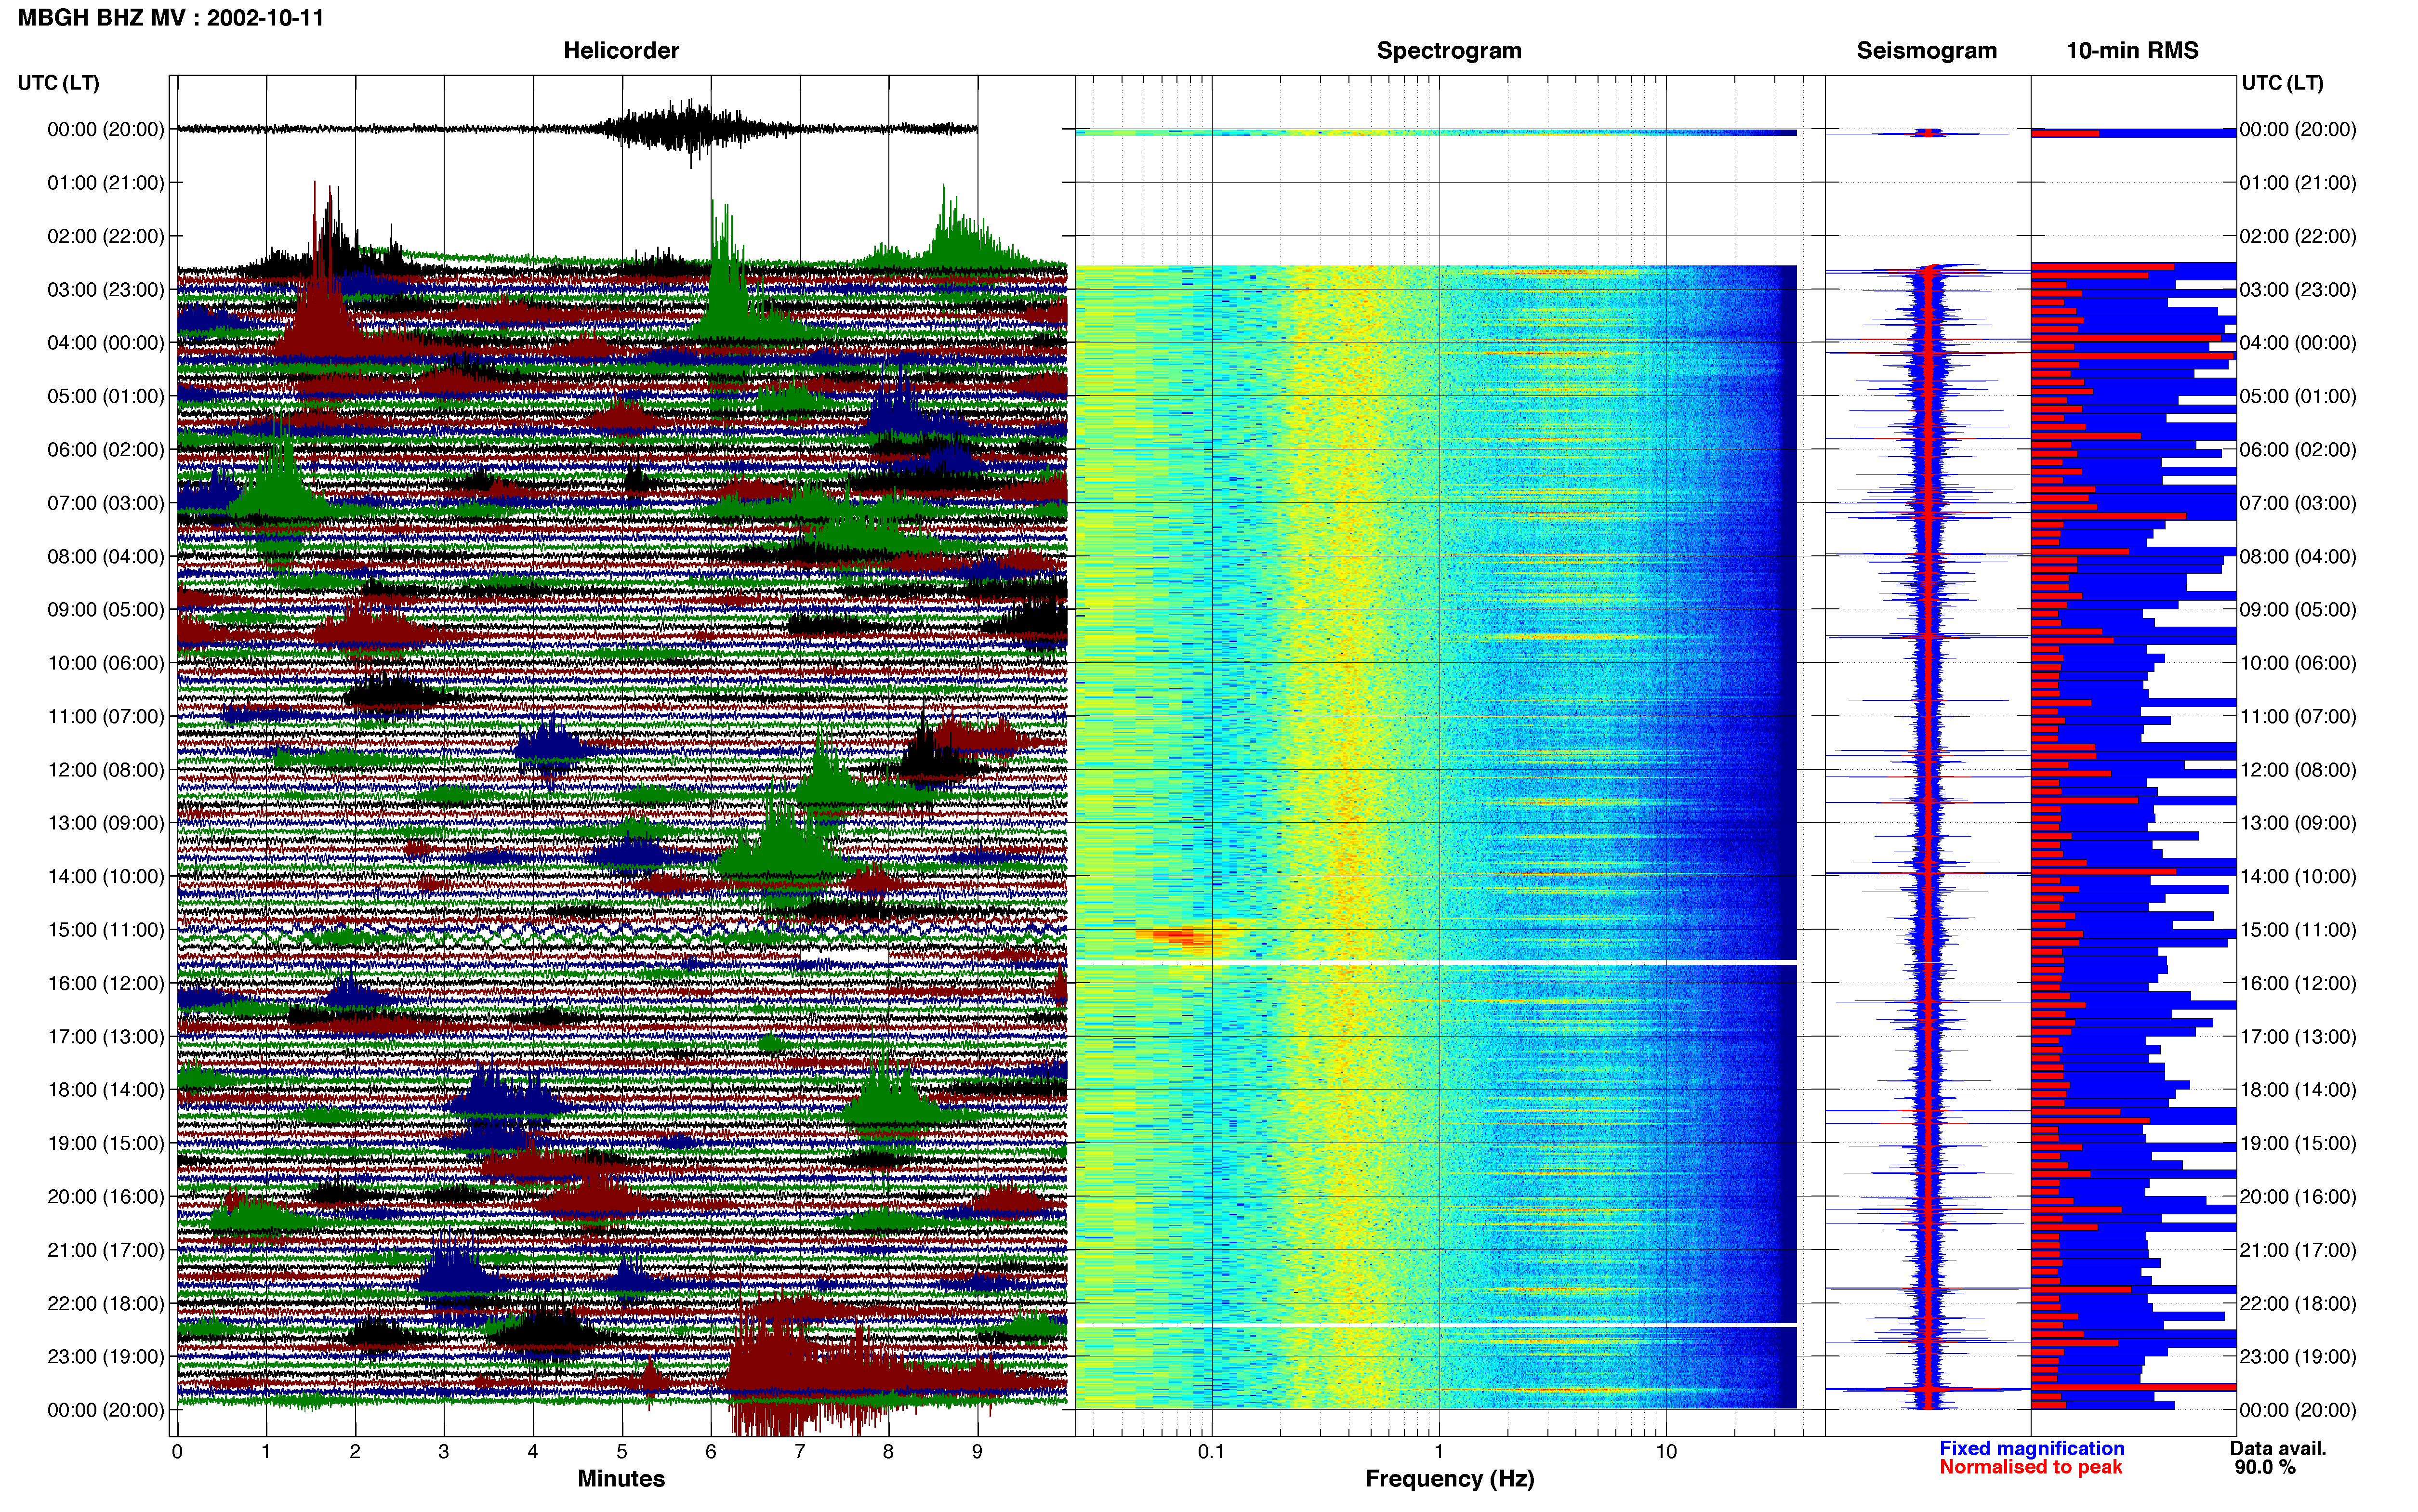Viewport: 2418px width, 1512px height.
Task: Select left time label '07:00 (03:00)'
Action: pyautogui.click(x=106, y=503)
